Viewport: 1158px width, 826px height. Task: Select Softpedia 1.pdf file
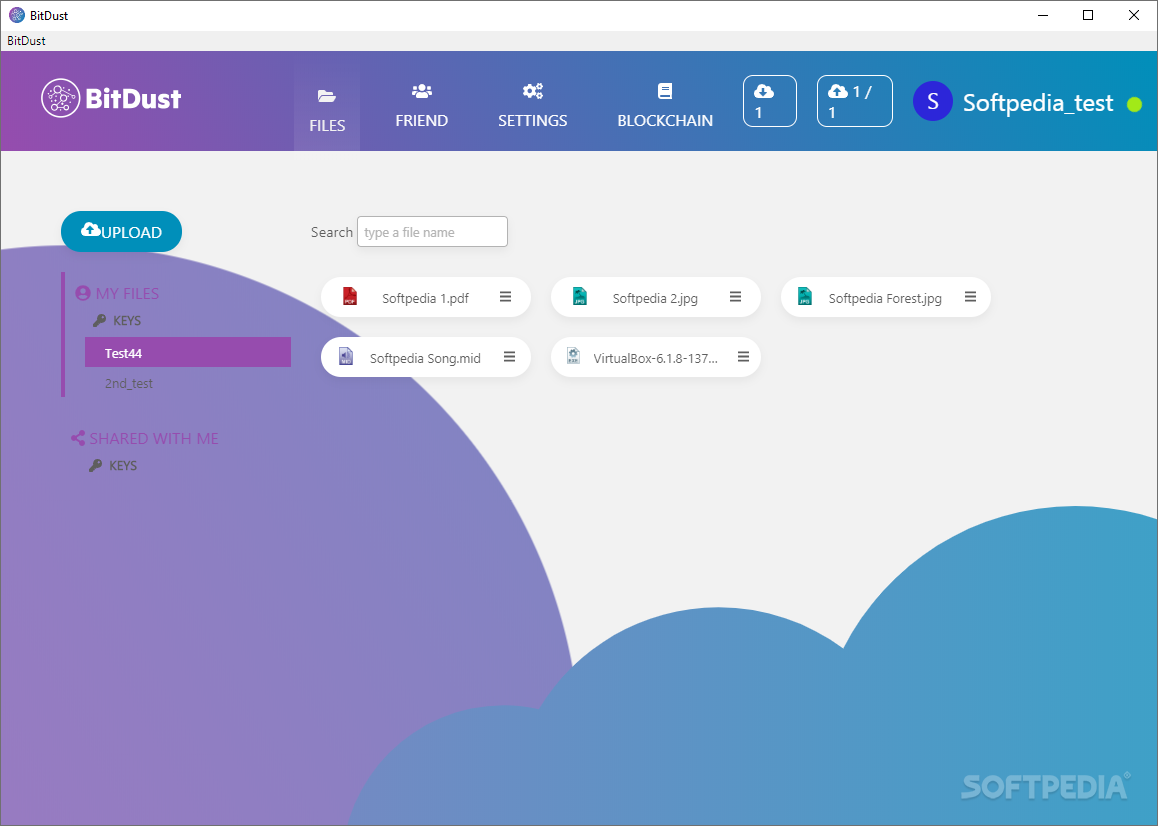coord(425,298)
